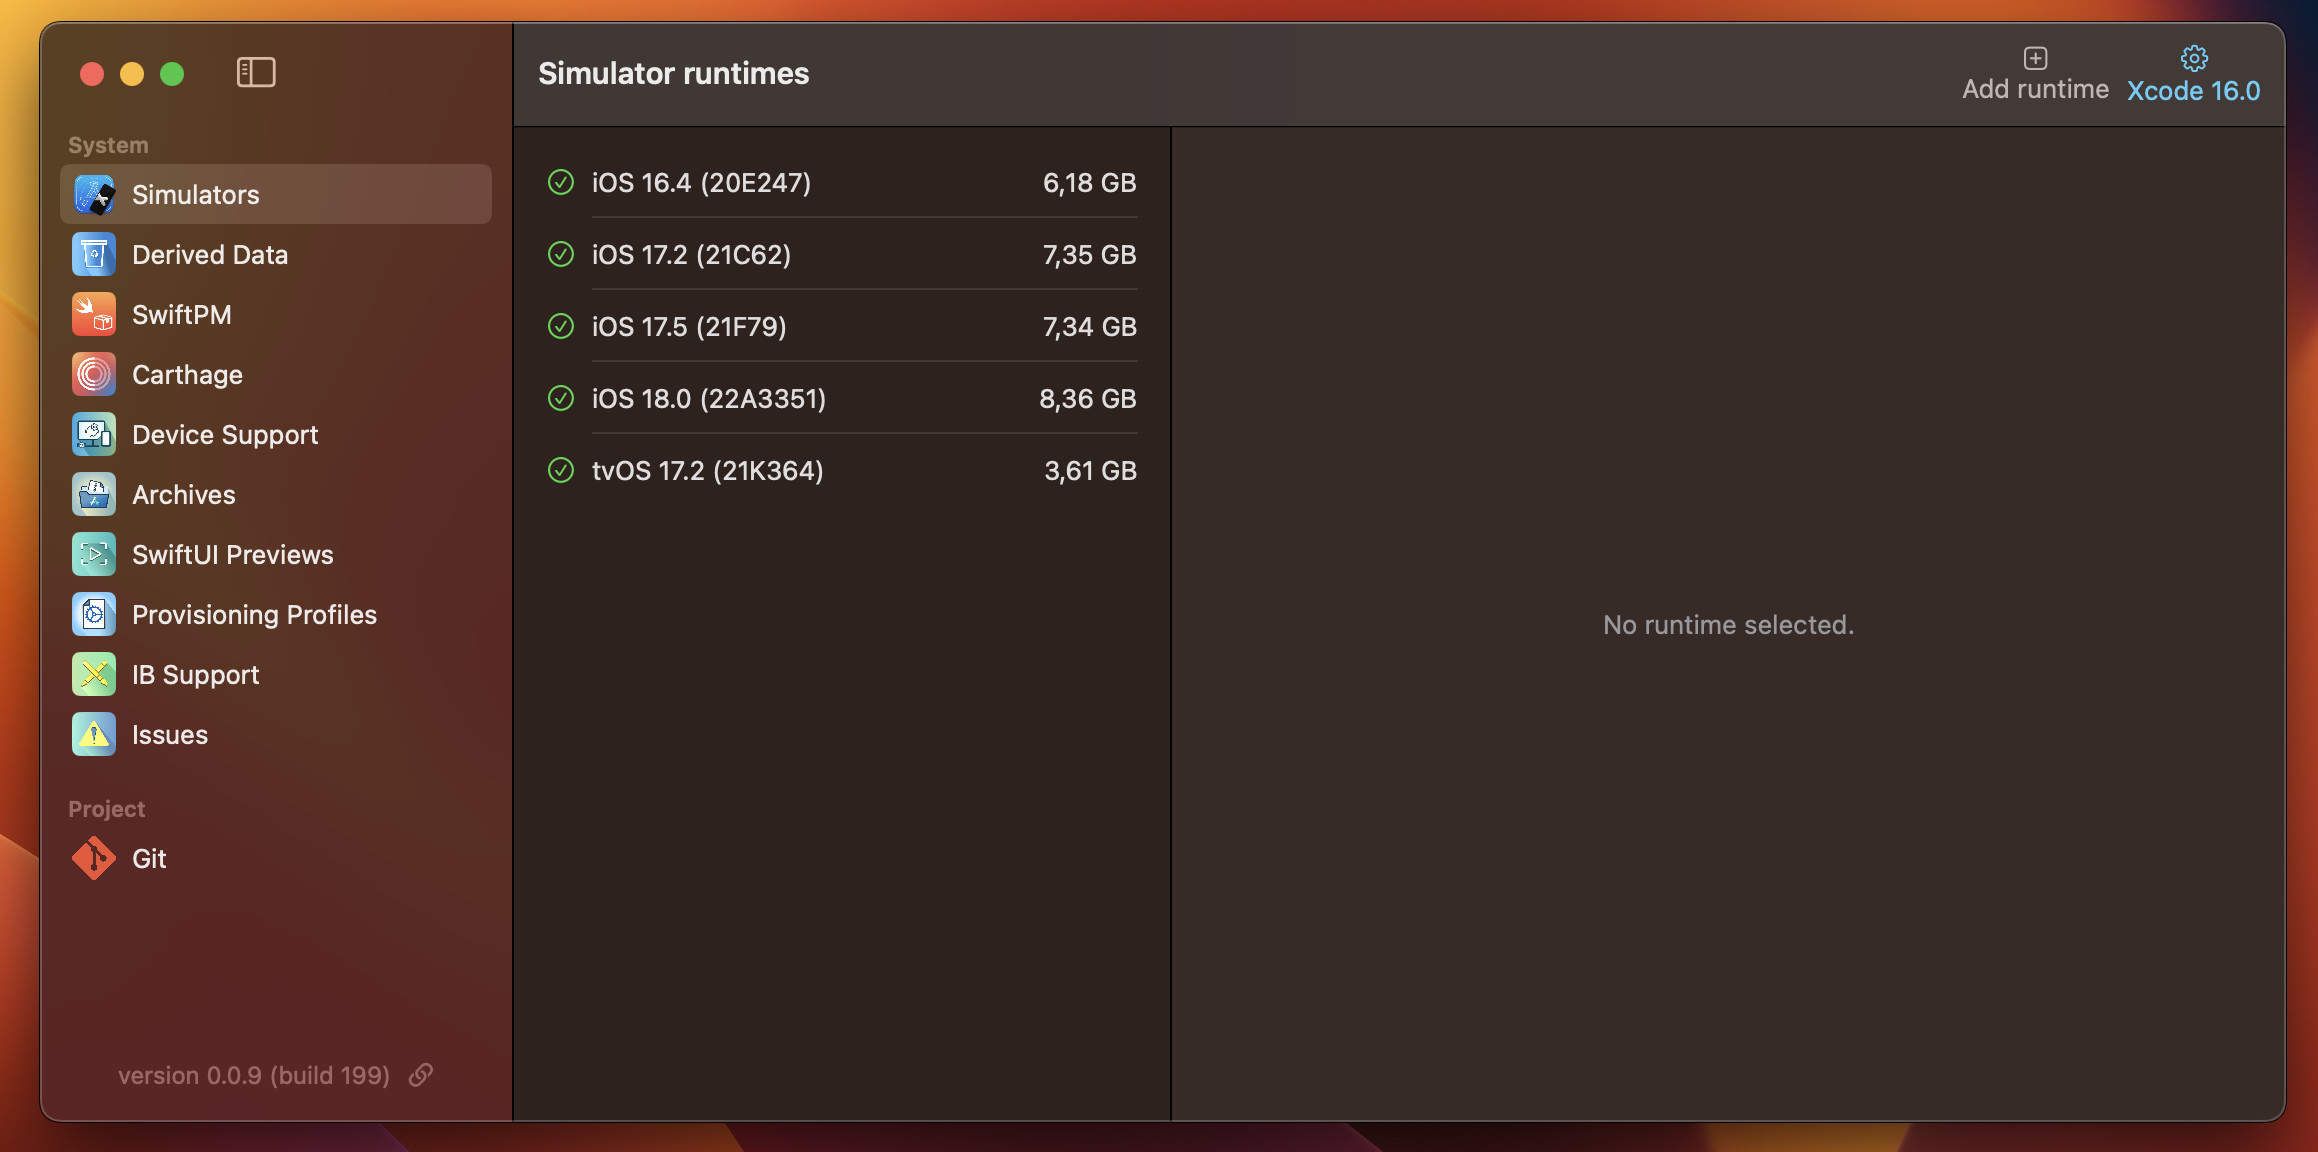
Task: Open the Xcode 16.0 version selector
Action: point(2193,75)
